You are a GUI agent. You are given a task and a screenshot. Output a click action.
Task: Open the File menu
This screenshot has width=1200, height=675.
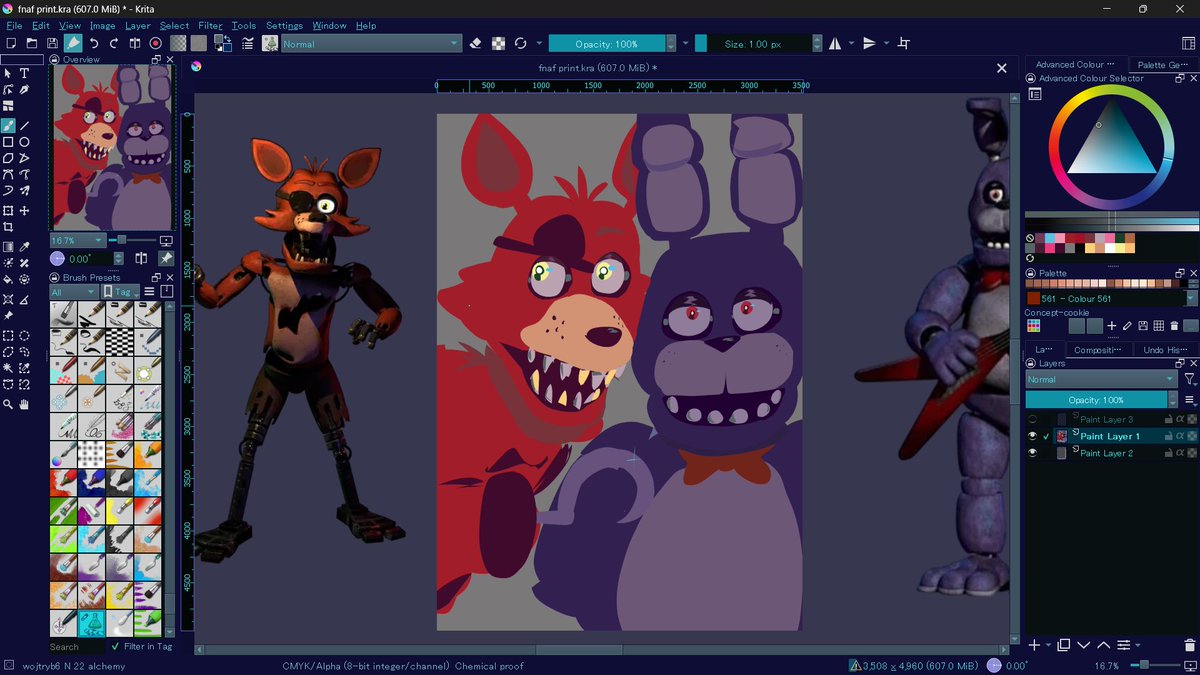click(14, 25)
